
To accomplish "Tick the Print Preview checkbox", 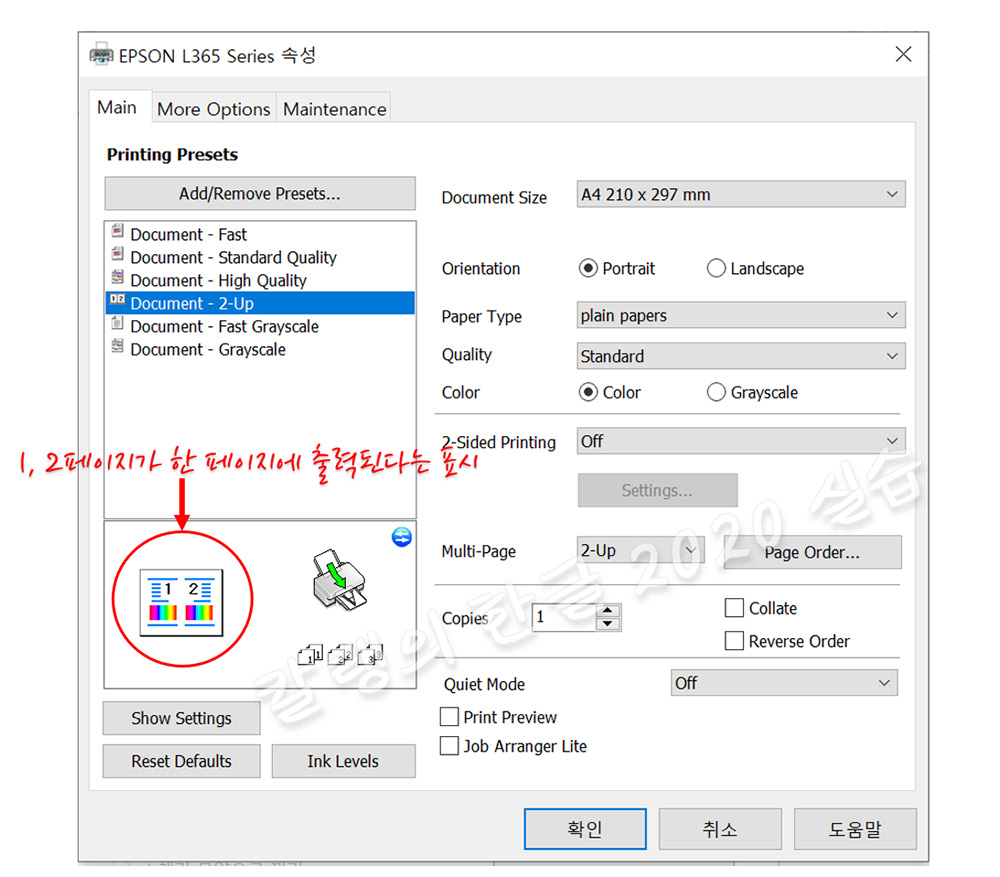I will [x=449, y=716].
